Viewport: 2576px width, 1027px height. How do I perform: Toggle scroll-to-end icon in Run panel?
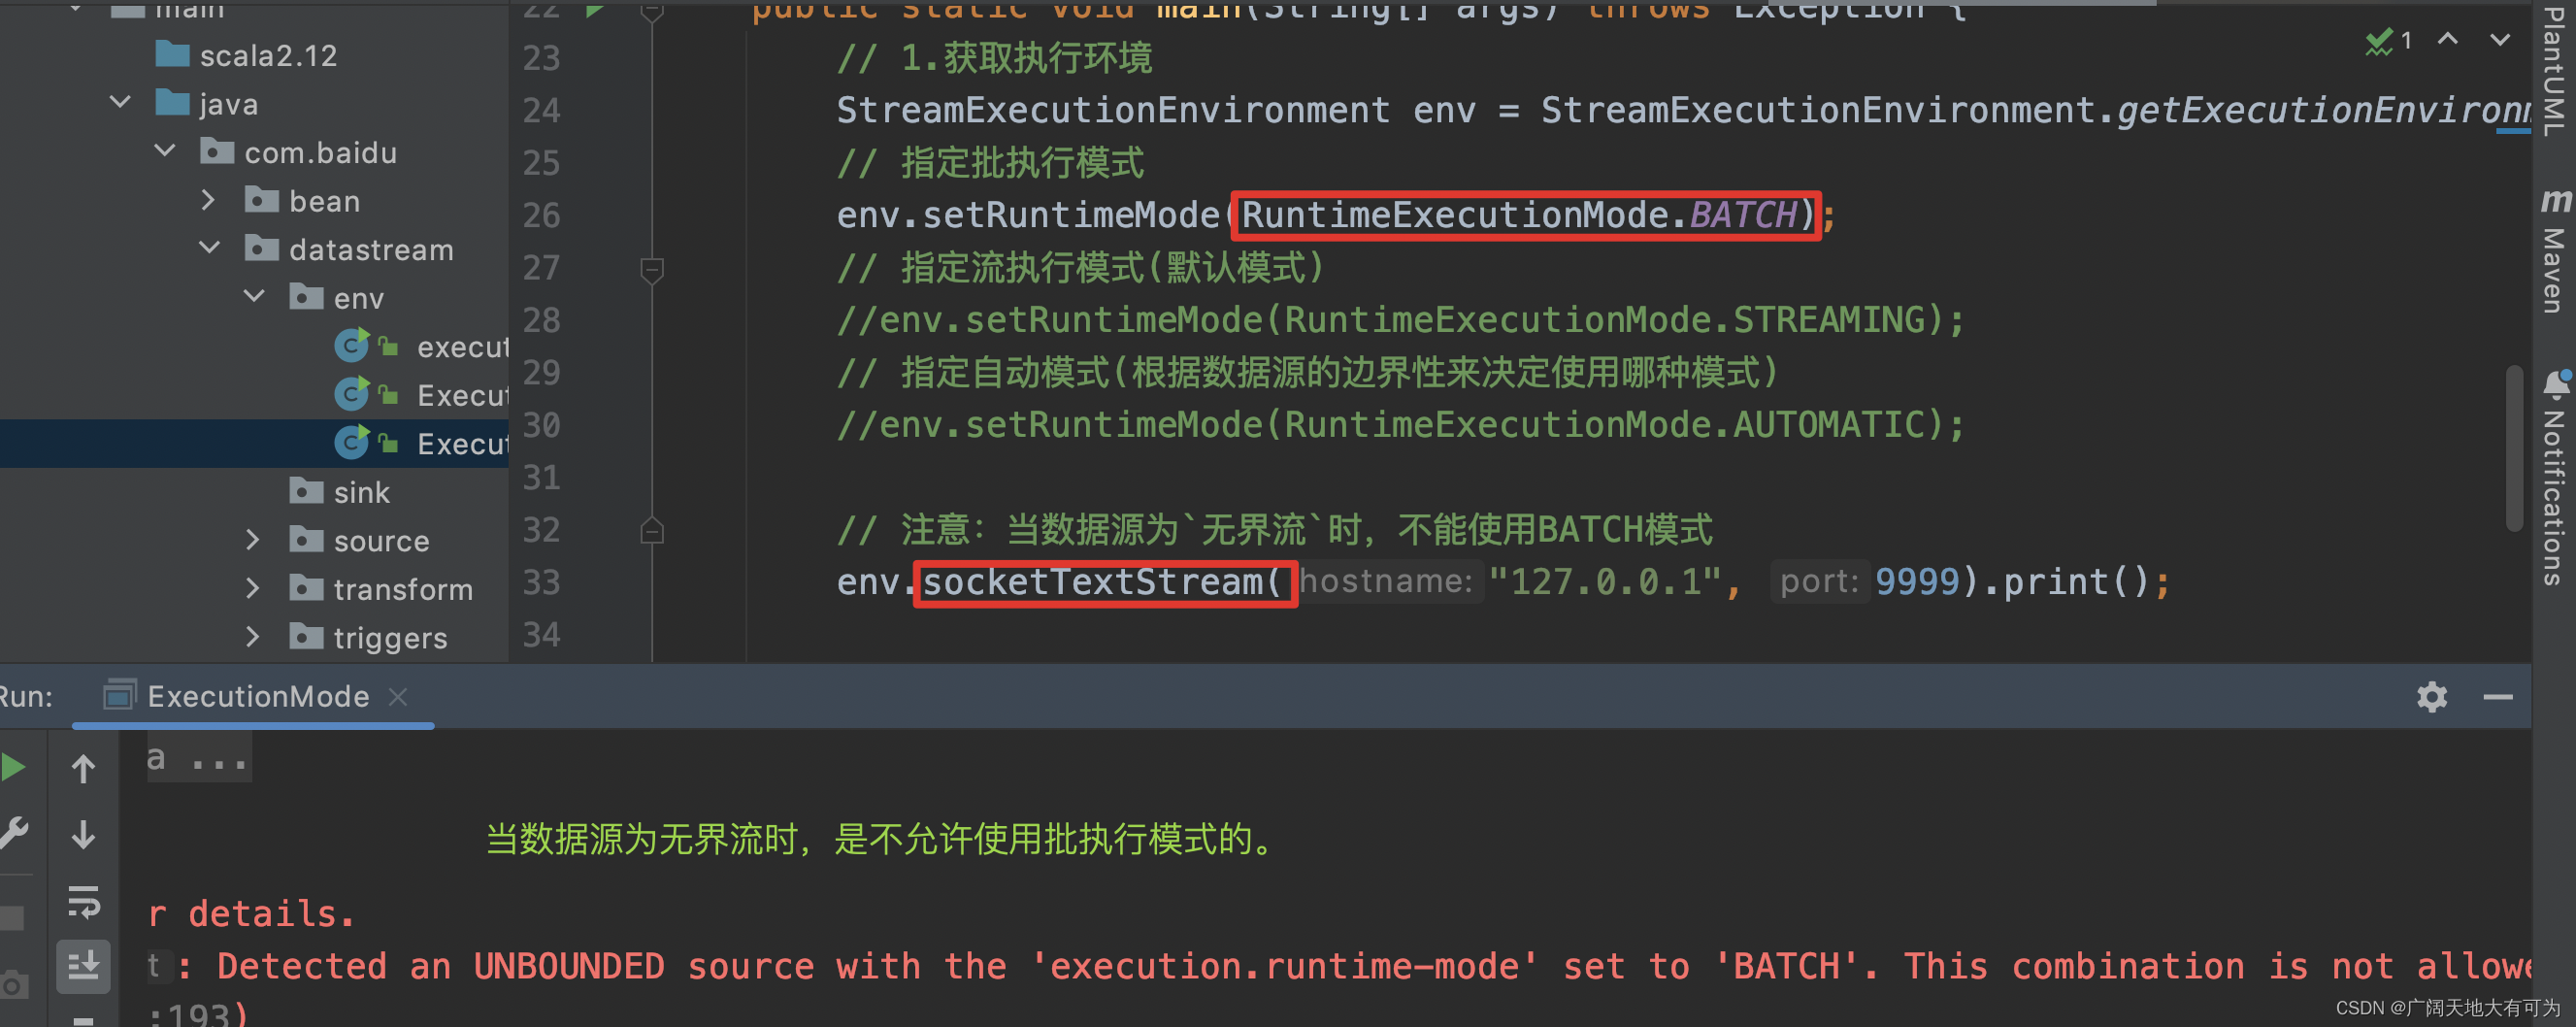[x=84, y=966]
